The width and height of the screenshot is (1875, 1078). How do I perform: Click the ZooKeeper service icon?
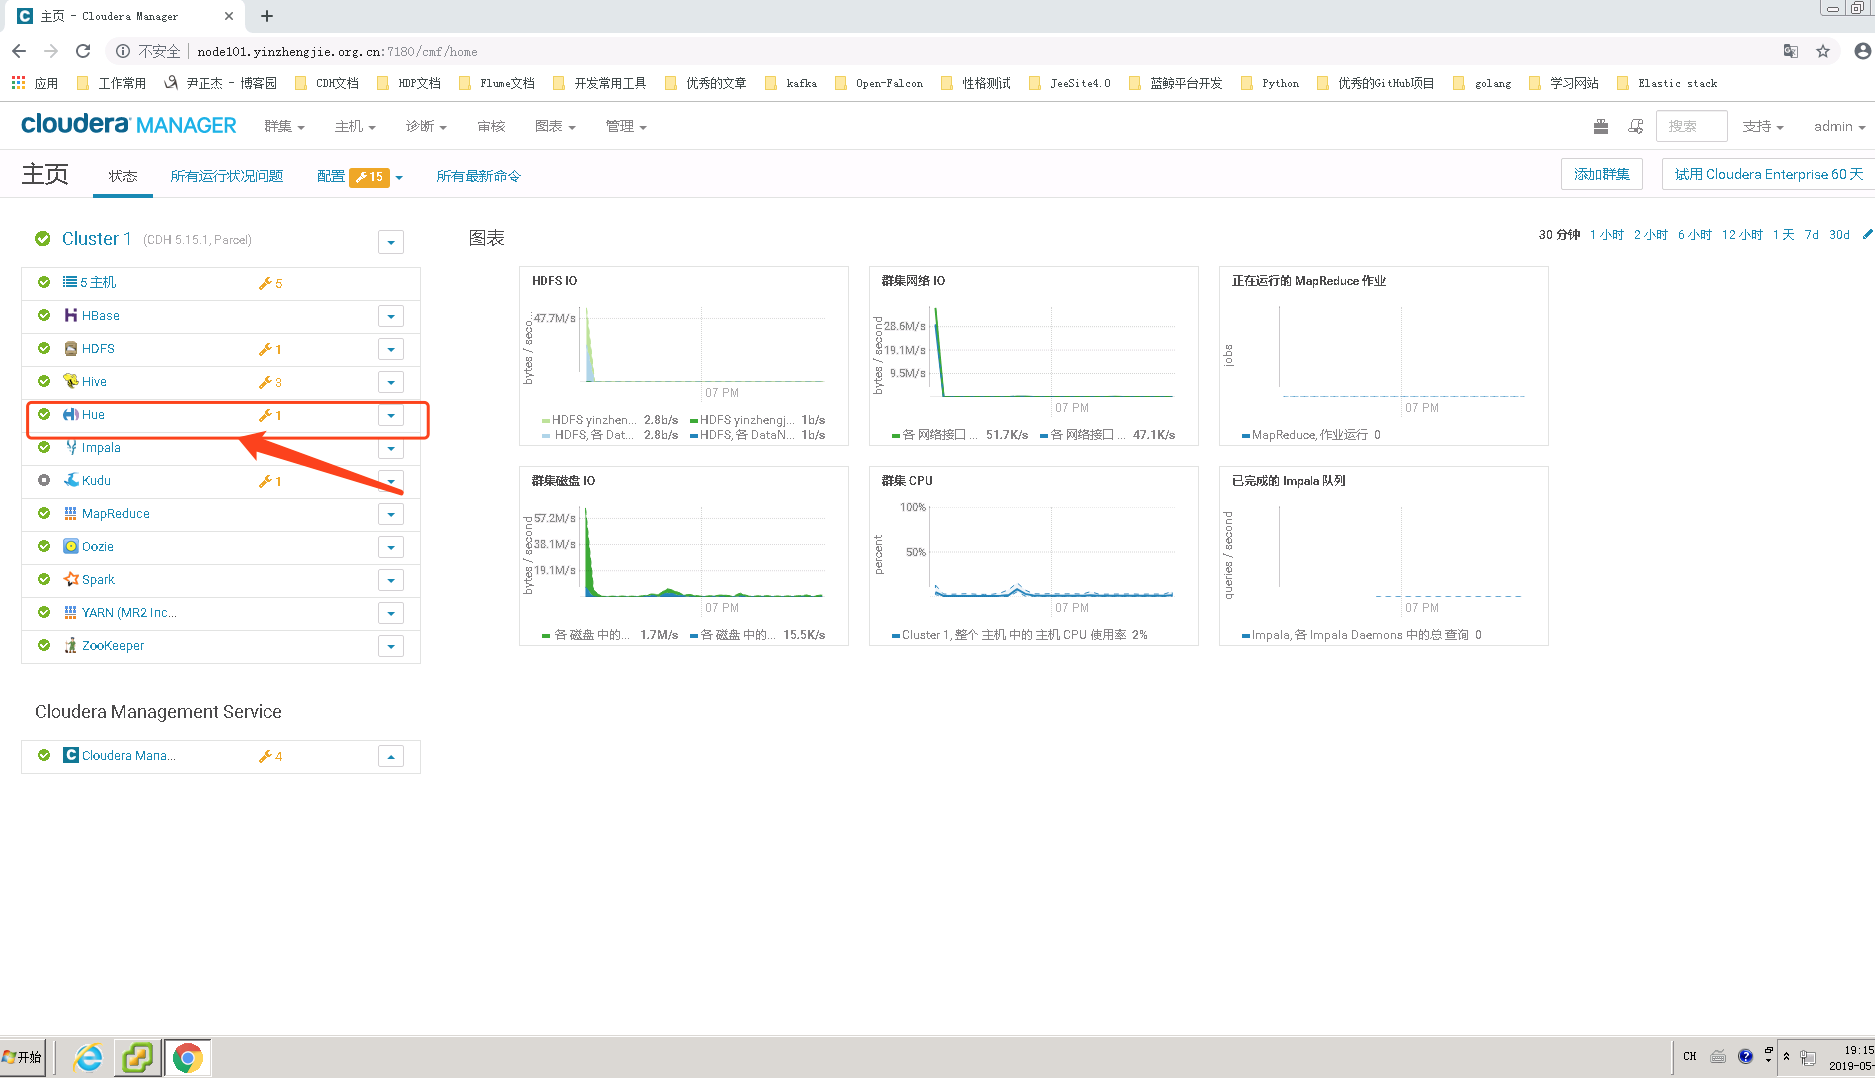[70, 645]
